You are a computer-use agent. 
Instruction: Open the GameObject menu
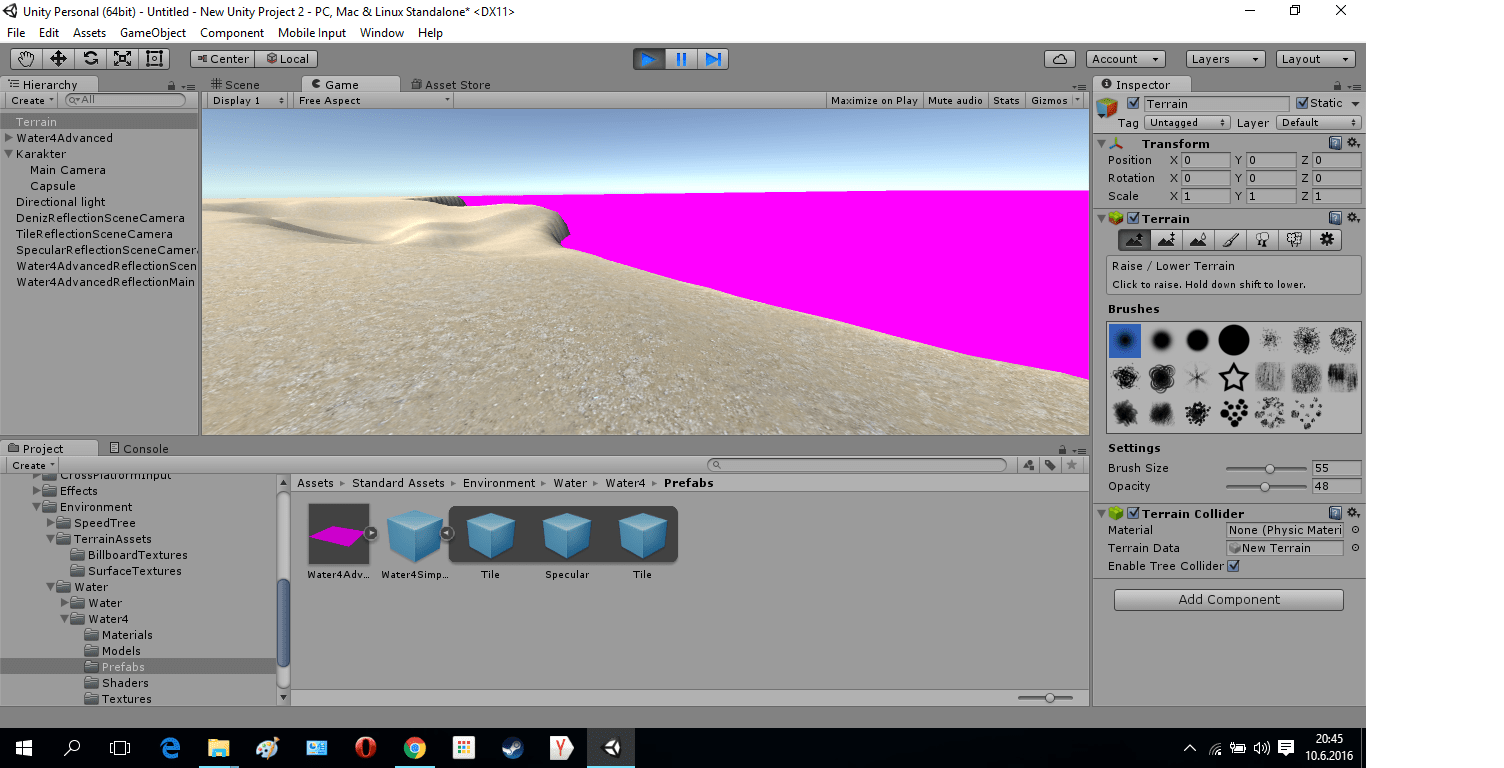click(x=153, y=32)
